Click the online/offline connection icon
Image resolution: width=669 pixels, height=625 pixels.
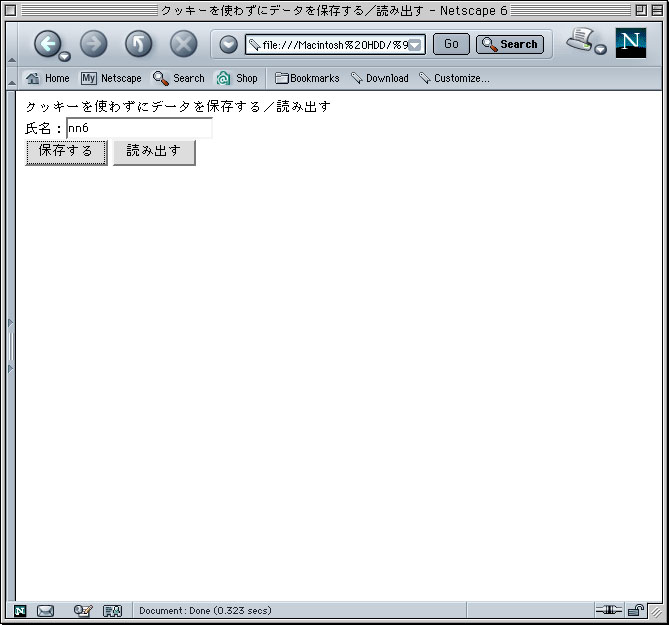coord(609,610)
